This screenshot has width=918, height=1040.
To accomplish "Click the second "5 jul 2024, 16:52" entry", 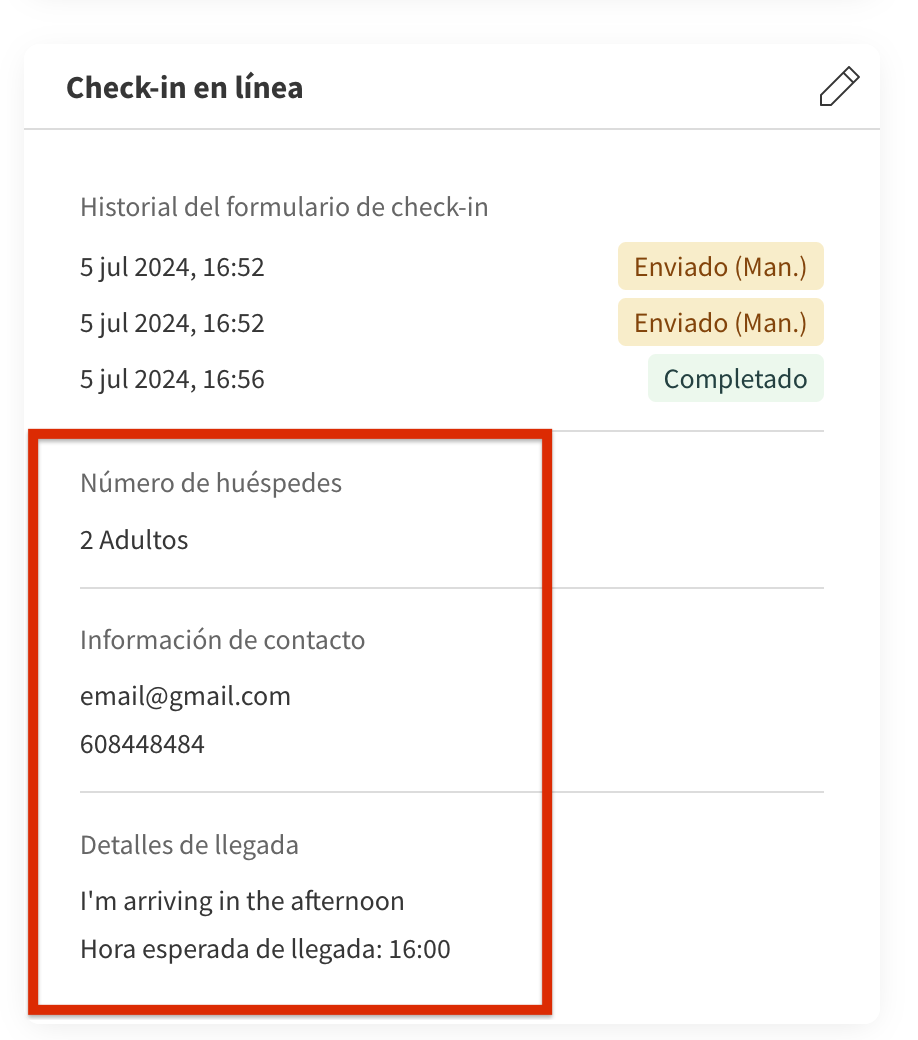I will [172, 323].
